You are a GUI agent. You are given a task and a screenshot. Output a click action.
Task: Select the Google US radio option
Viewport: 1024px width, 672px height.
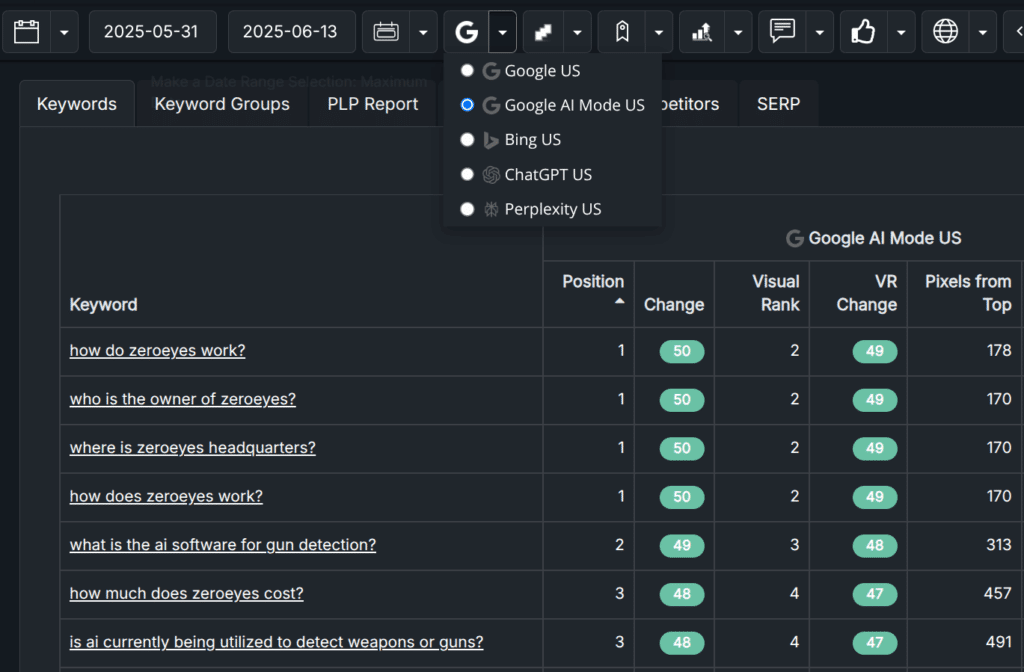pyautogui.click(x=467, y=71)
